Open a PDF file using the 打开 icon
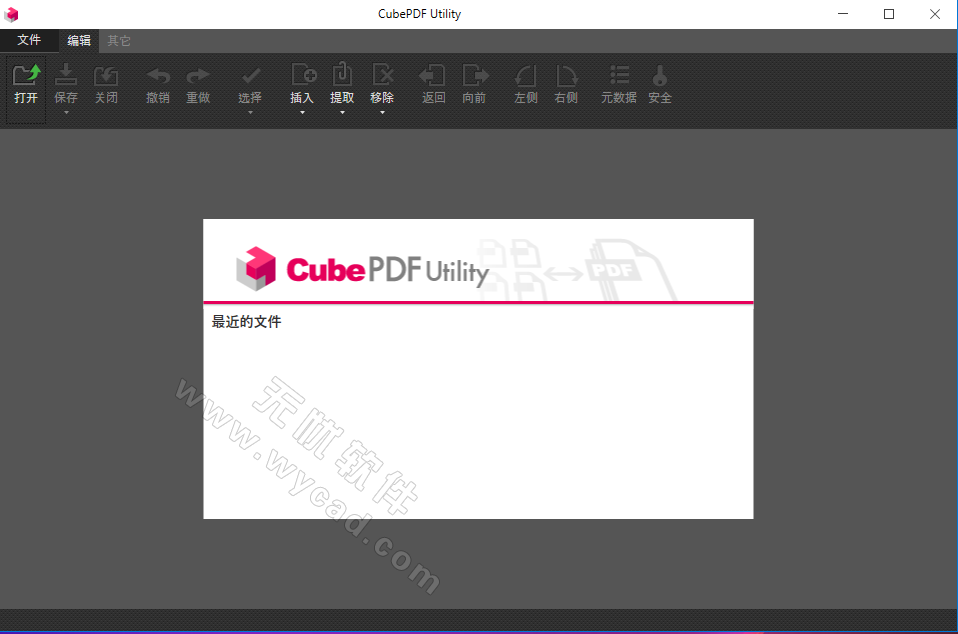 coord(25,80)
